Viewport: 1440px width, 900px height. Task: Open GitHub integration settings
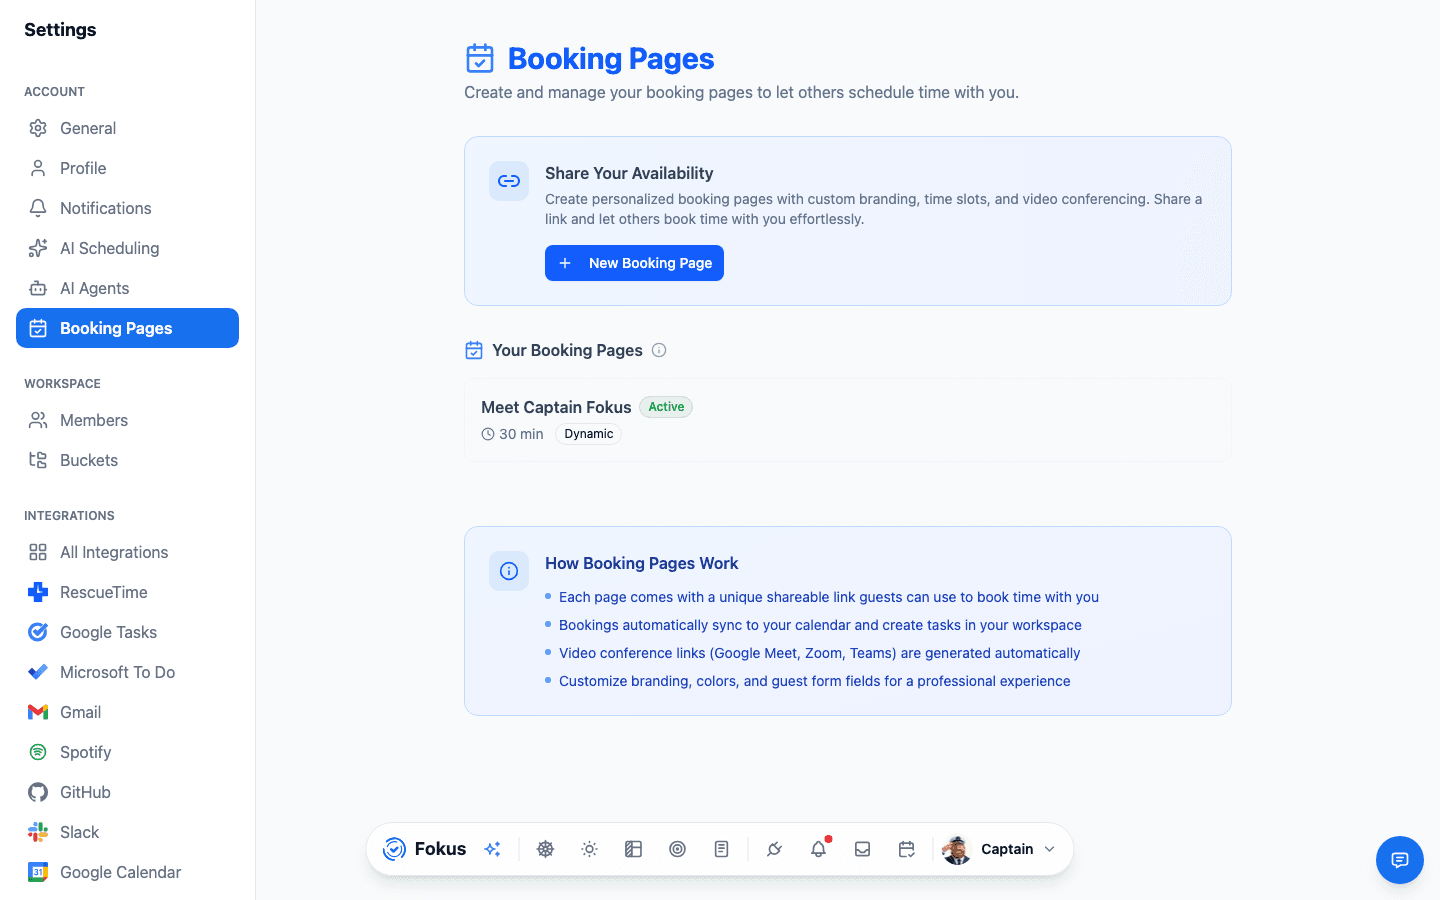(x=127, y=792)
